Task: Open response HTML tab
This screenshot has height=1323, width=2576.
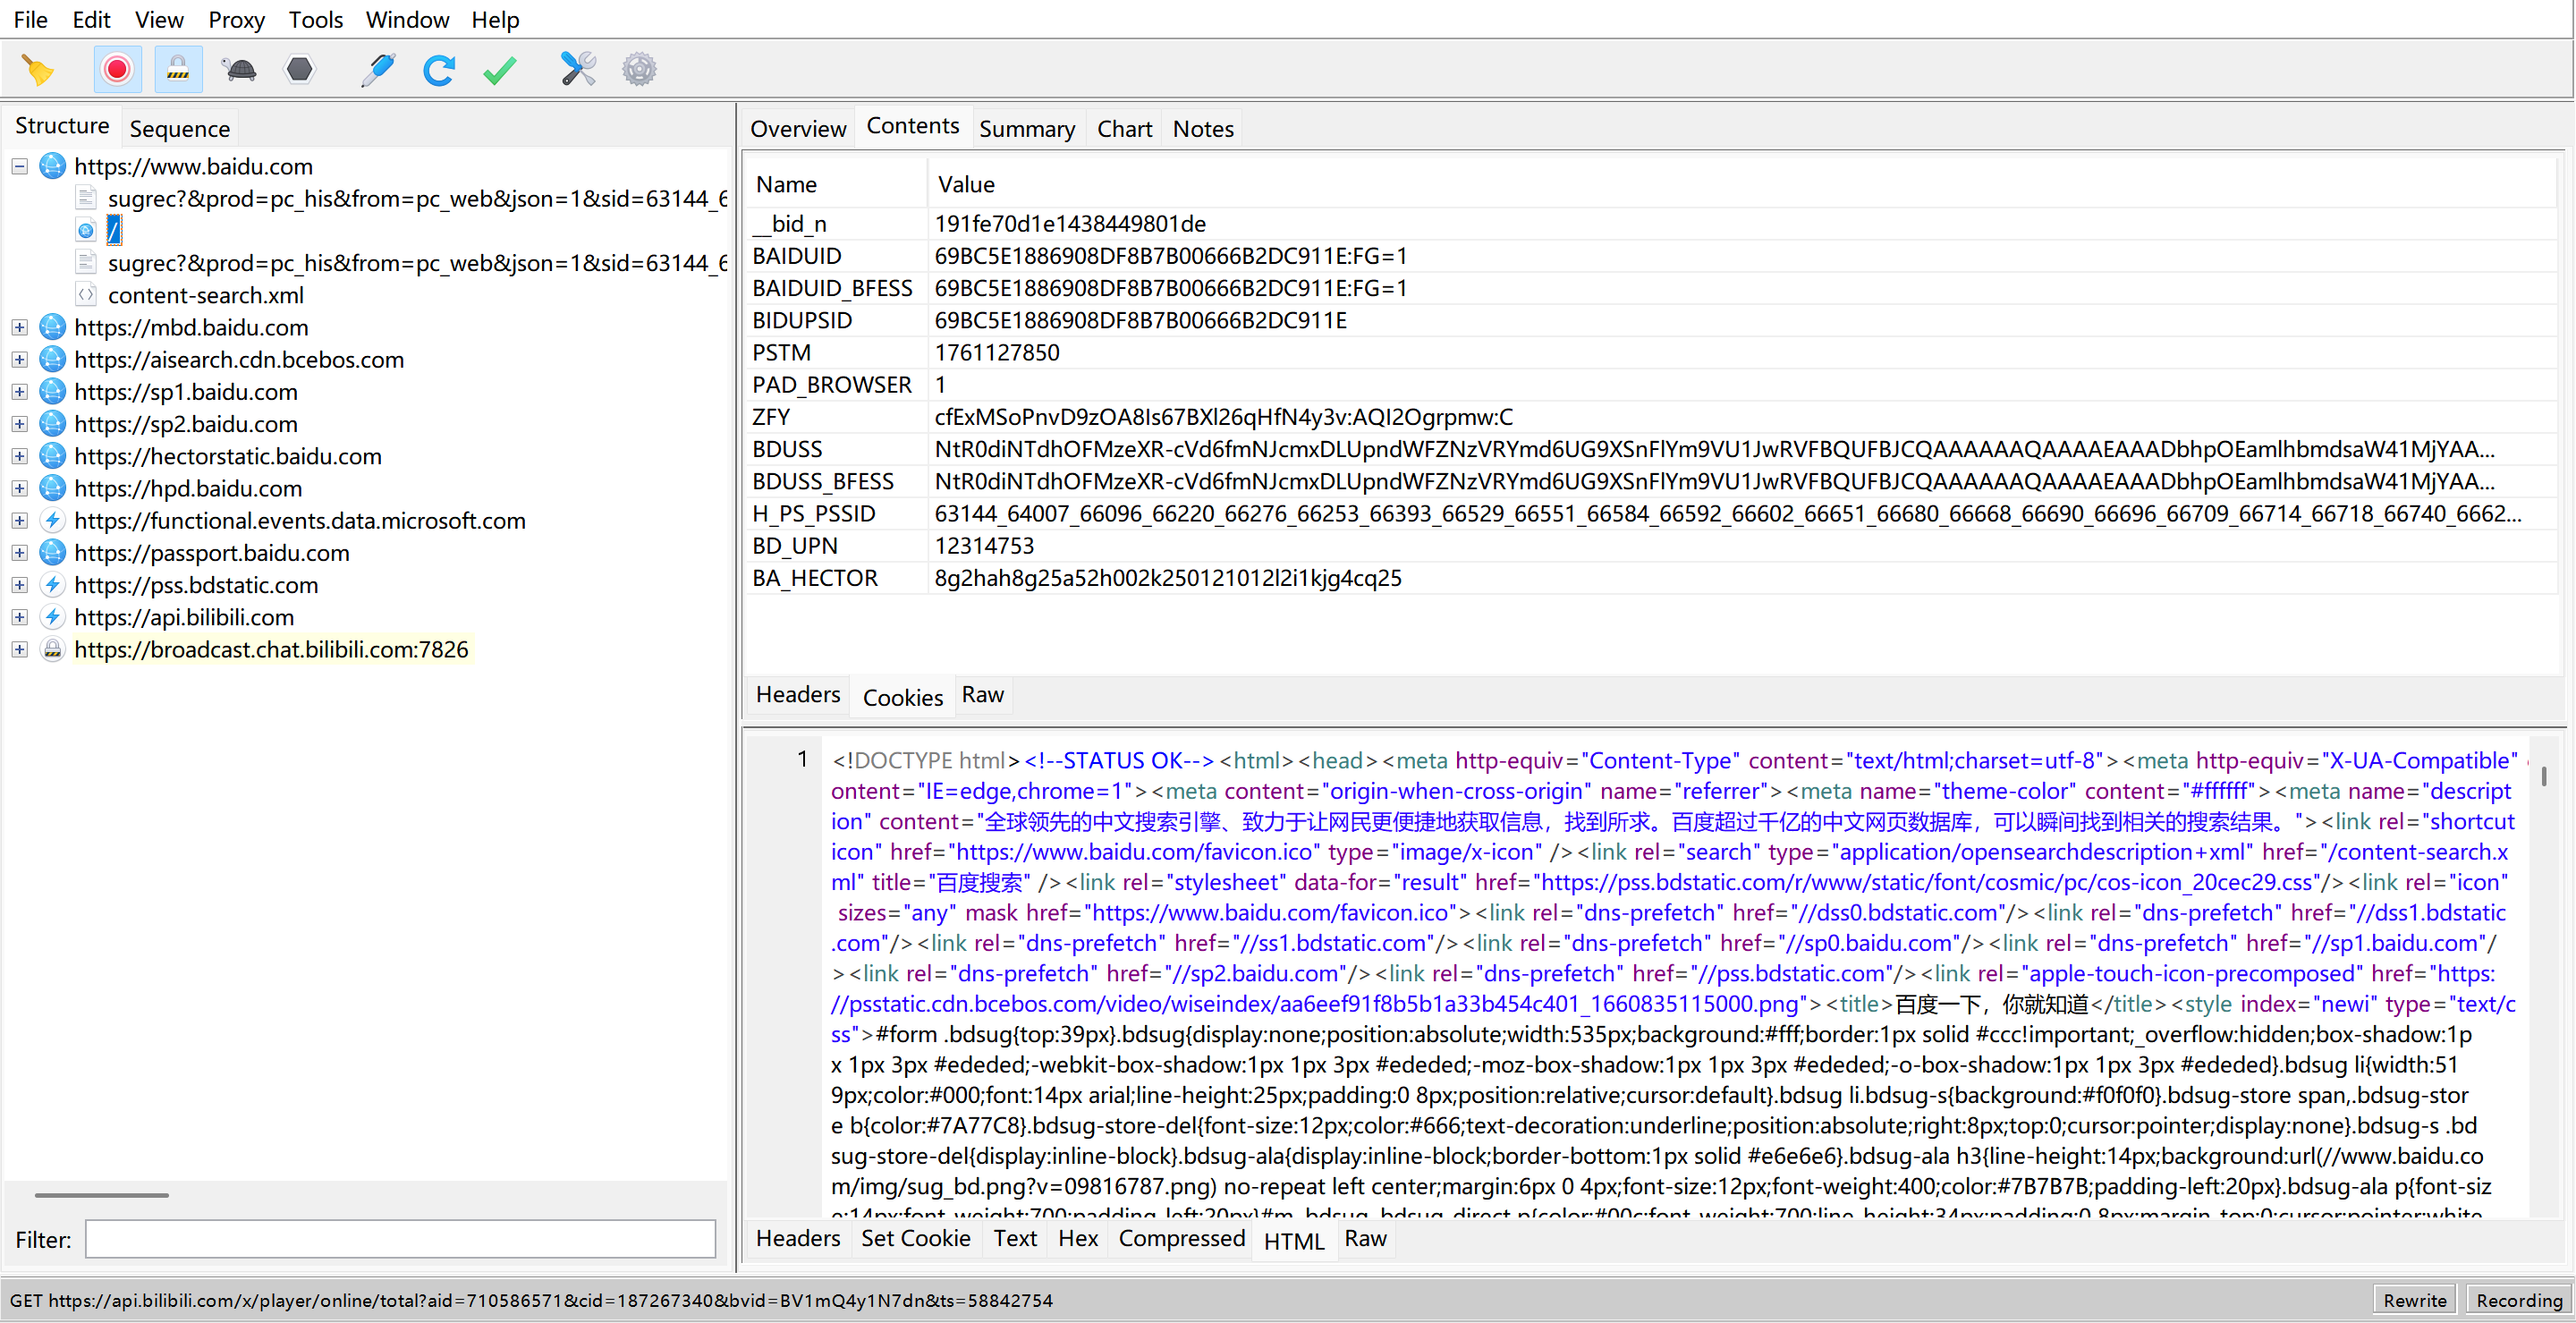Action: (x=1293, y=1241)
